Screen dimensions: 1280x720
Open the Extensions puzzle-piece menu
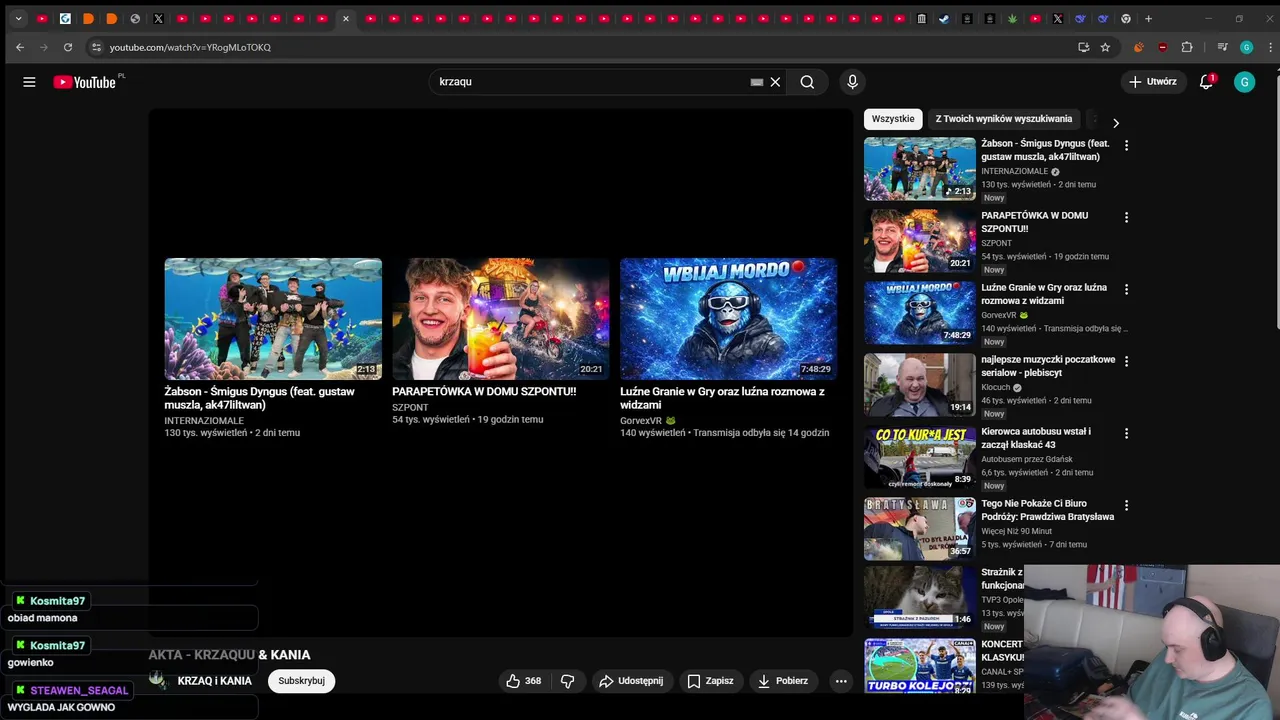click(1187, 47)
